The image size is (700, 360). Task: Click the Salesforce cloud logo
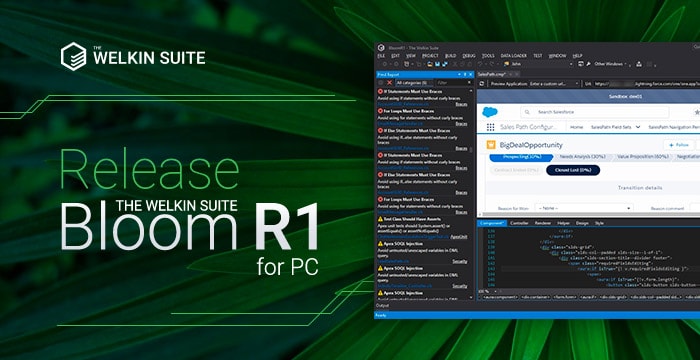[490, 112]
